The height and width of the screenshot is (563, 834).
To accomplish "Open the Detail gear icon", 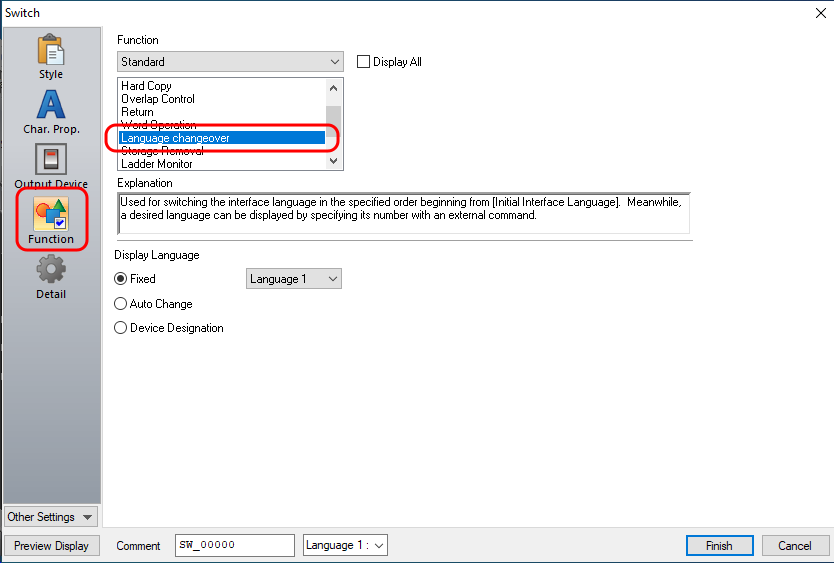I will click(50, 271).
